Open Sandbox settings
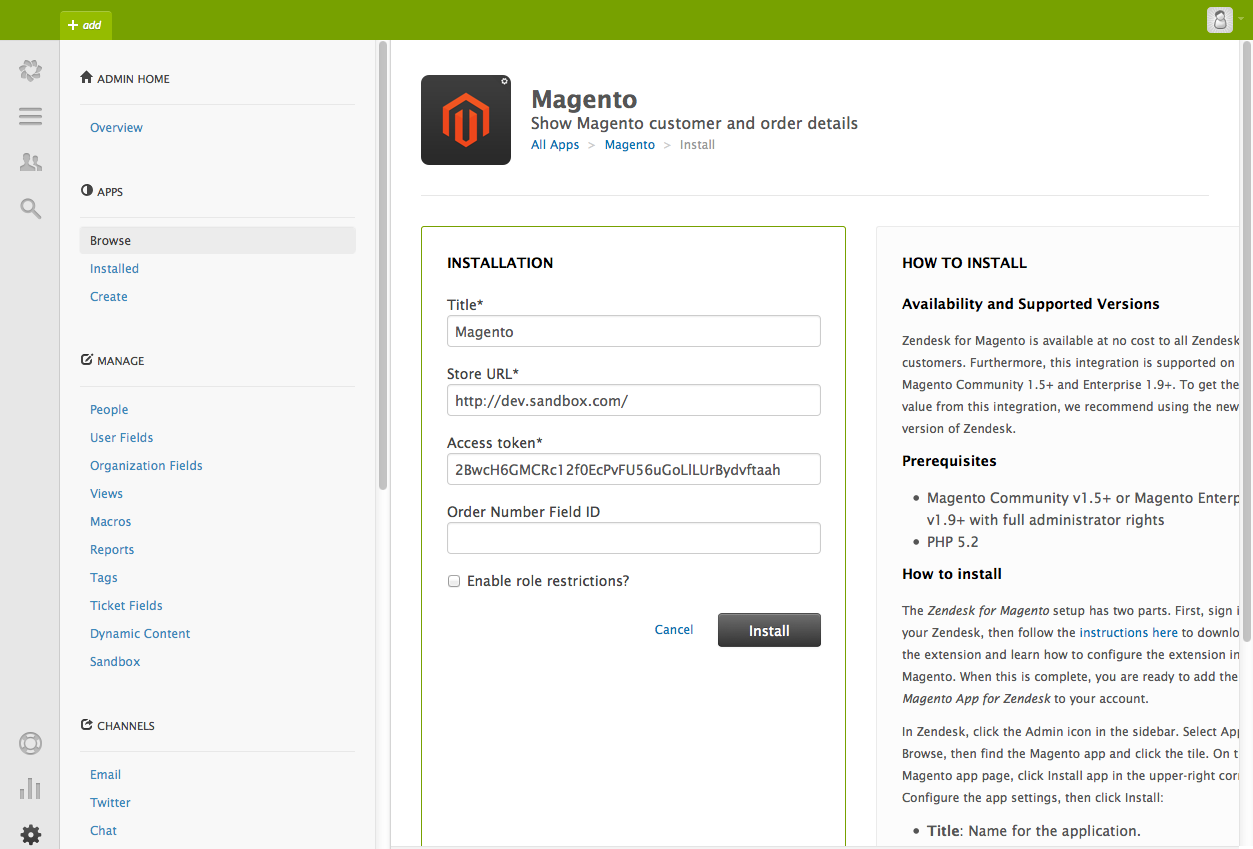 (x=115, y=662)
